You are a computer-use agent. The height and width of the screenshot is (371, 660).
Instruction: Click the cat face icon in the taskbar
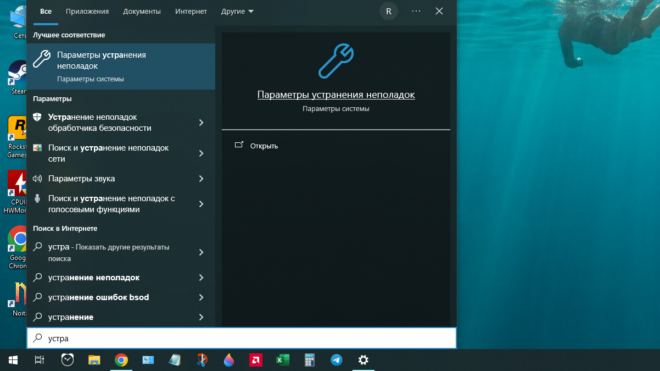pyautogui.click(x=67, y=360)
